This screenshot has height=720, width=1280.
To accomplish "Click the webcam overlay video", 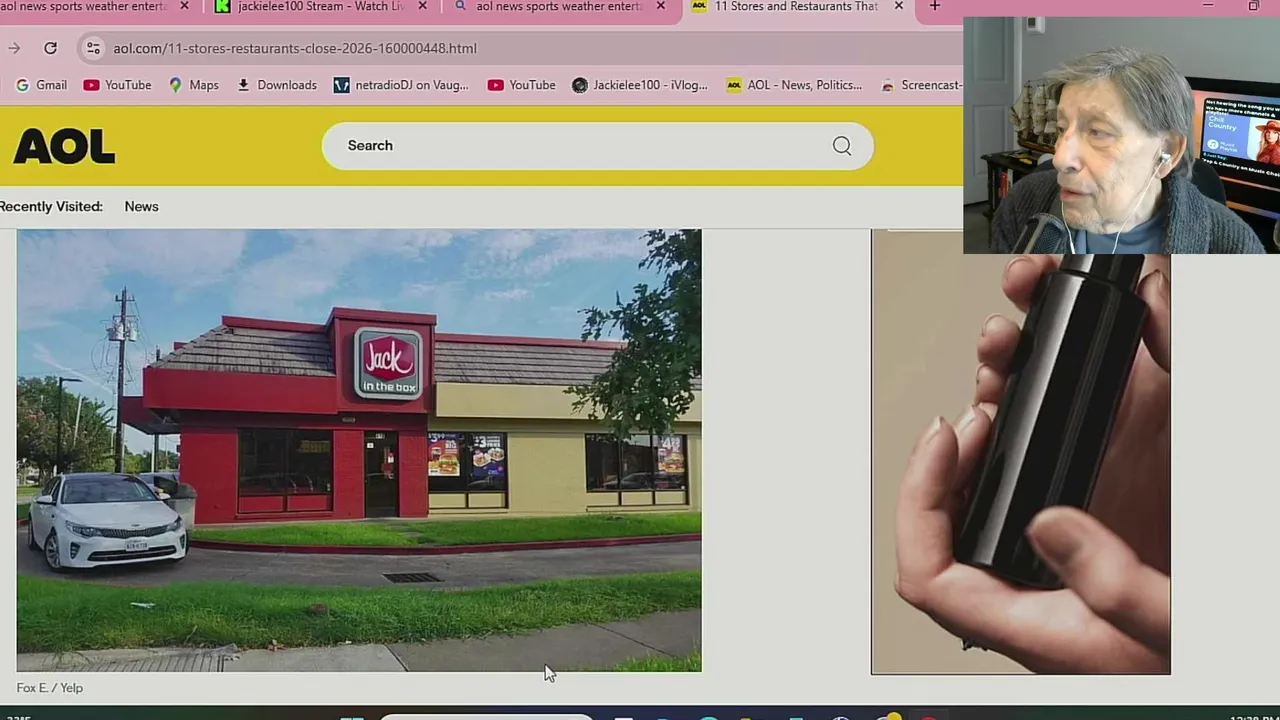I will [1121, 135].
